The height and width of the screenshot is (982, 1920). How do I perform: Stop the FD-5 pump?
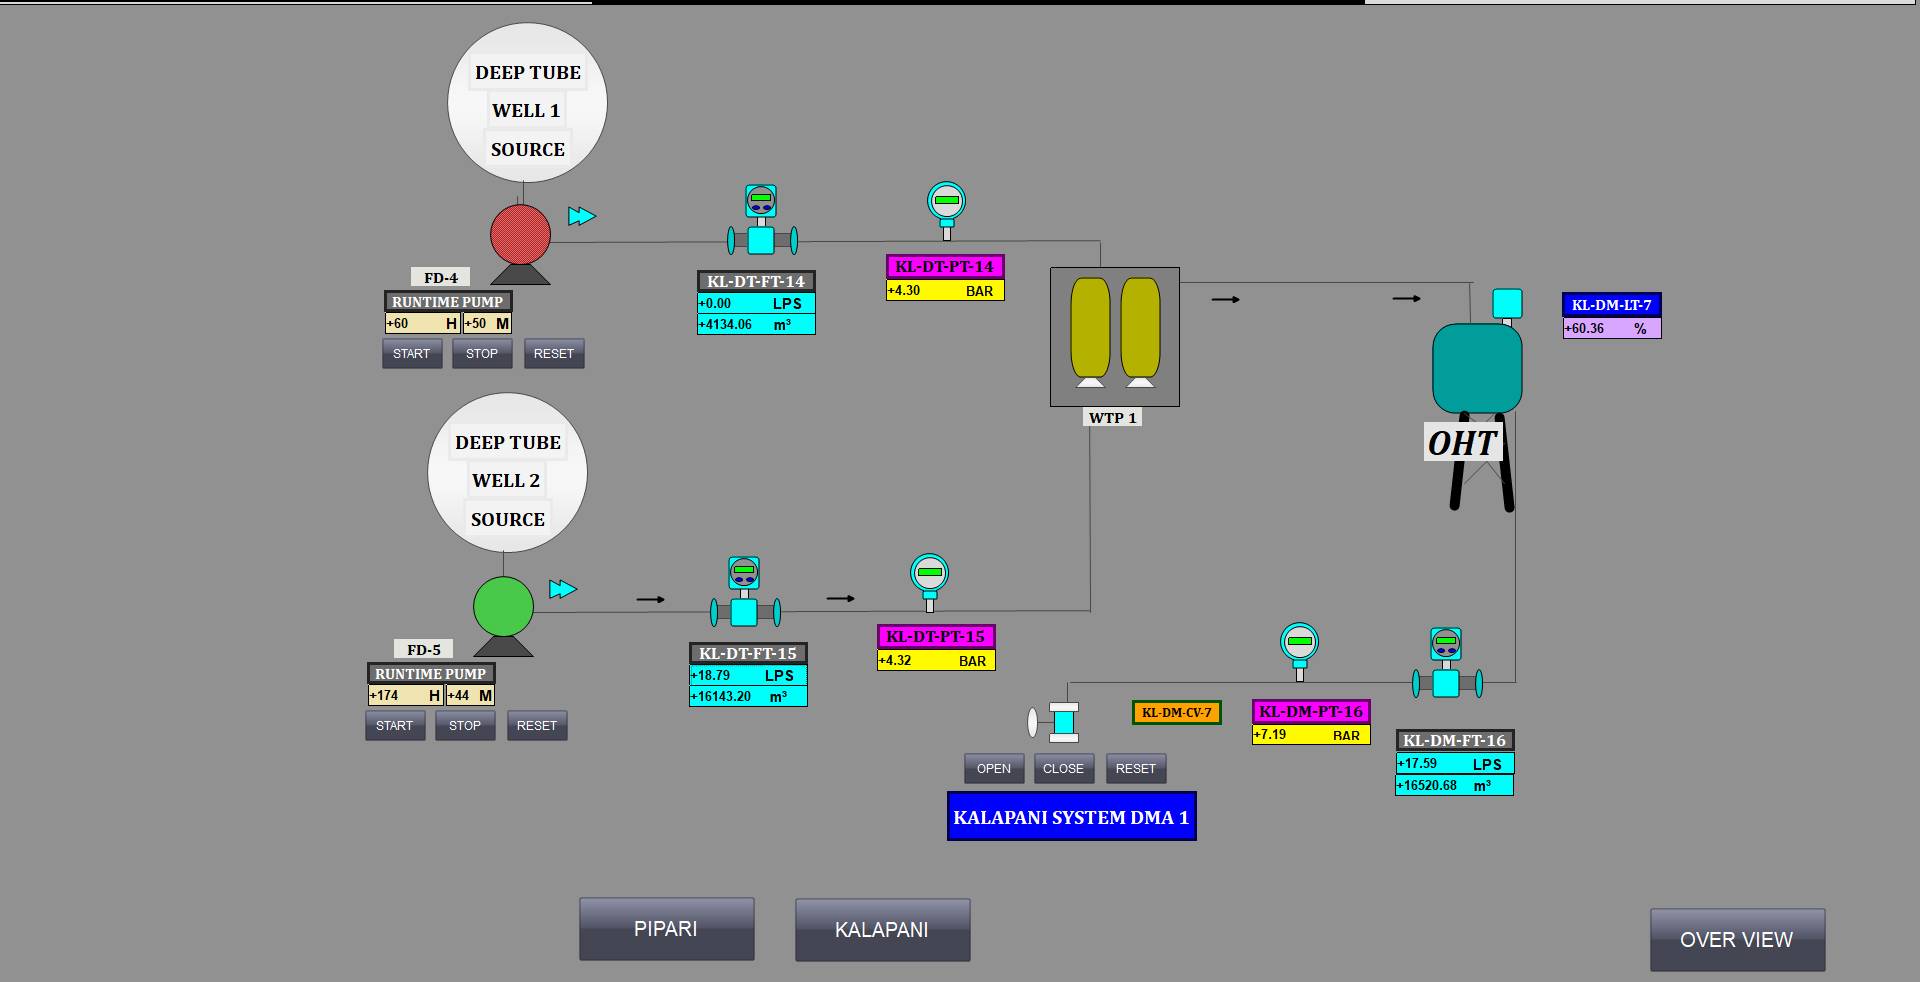(x=465, y=726)
